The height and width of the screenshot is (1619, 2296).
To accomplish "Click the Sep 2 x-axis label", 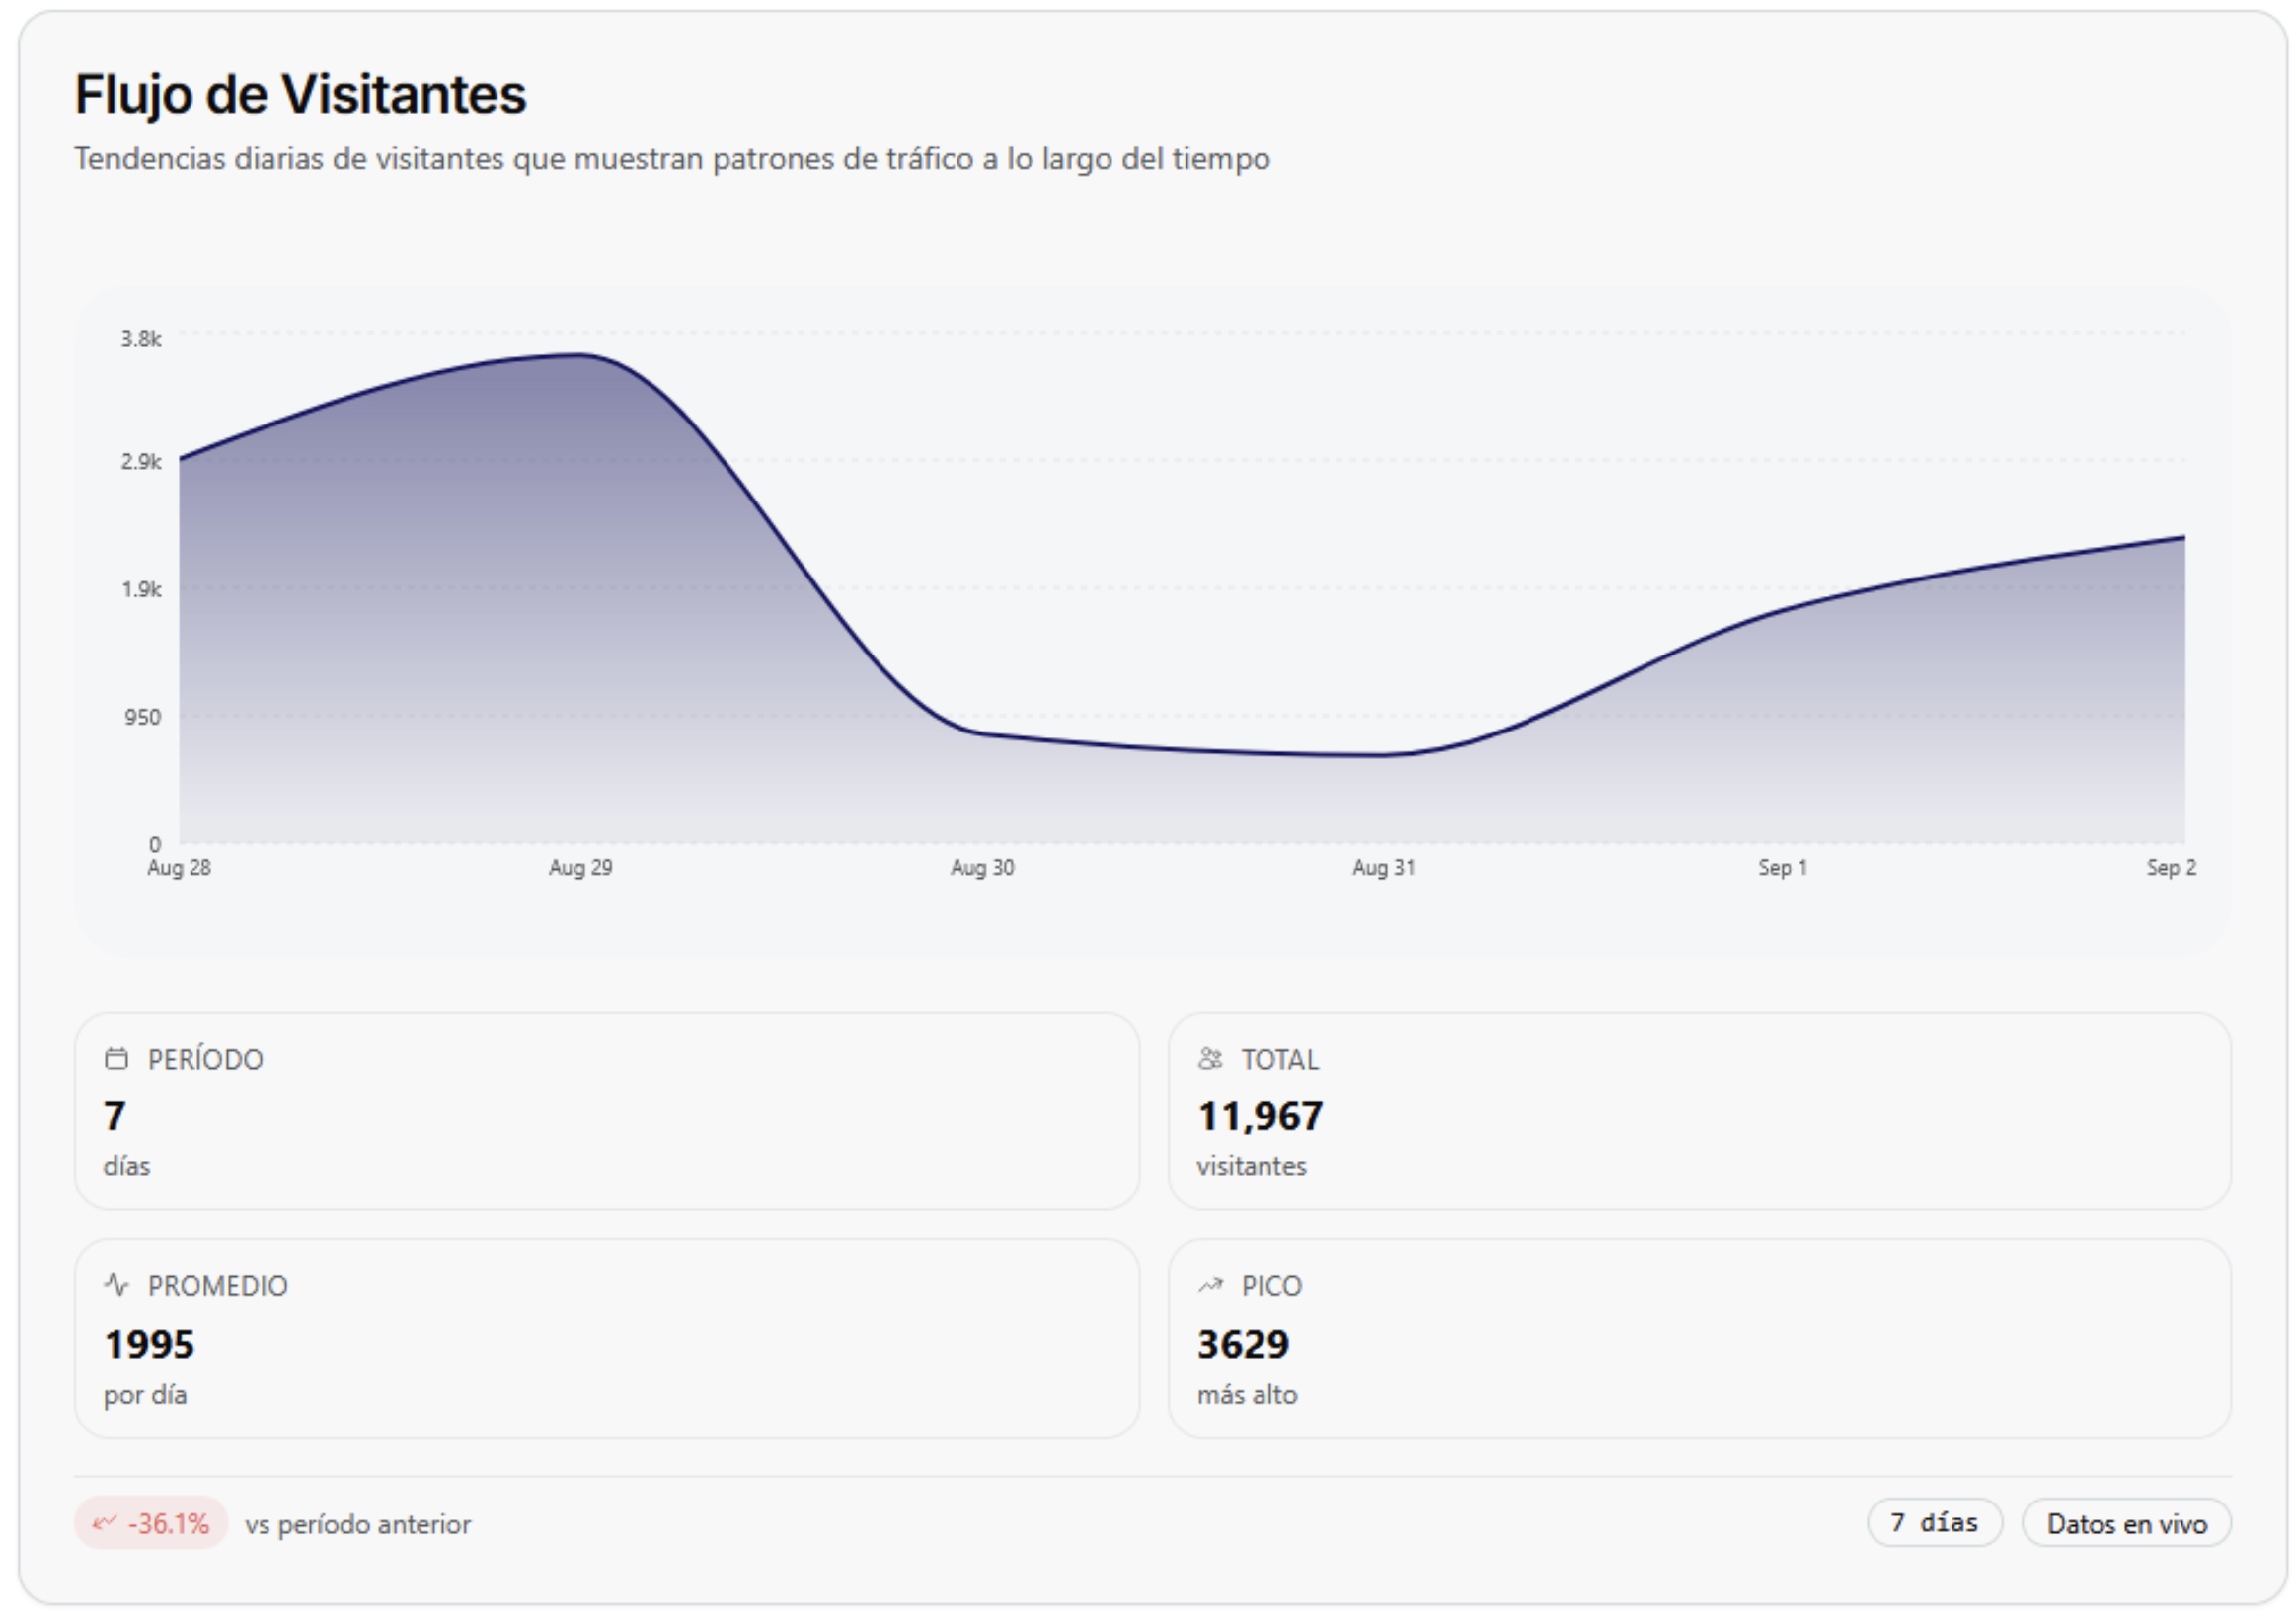I will 2170,867.
